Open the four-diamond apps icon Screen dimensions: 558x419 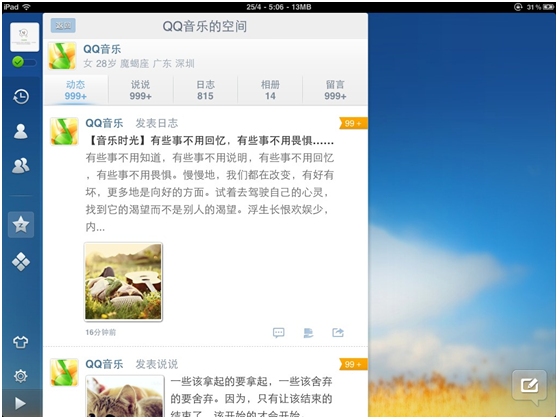(x=21, y=262)
